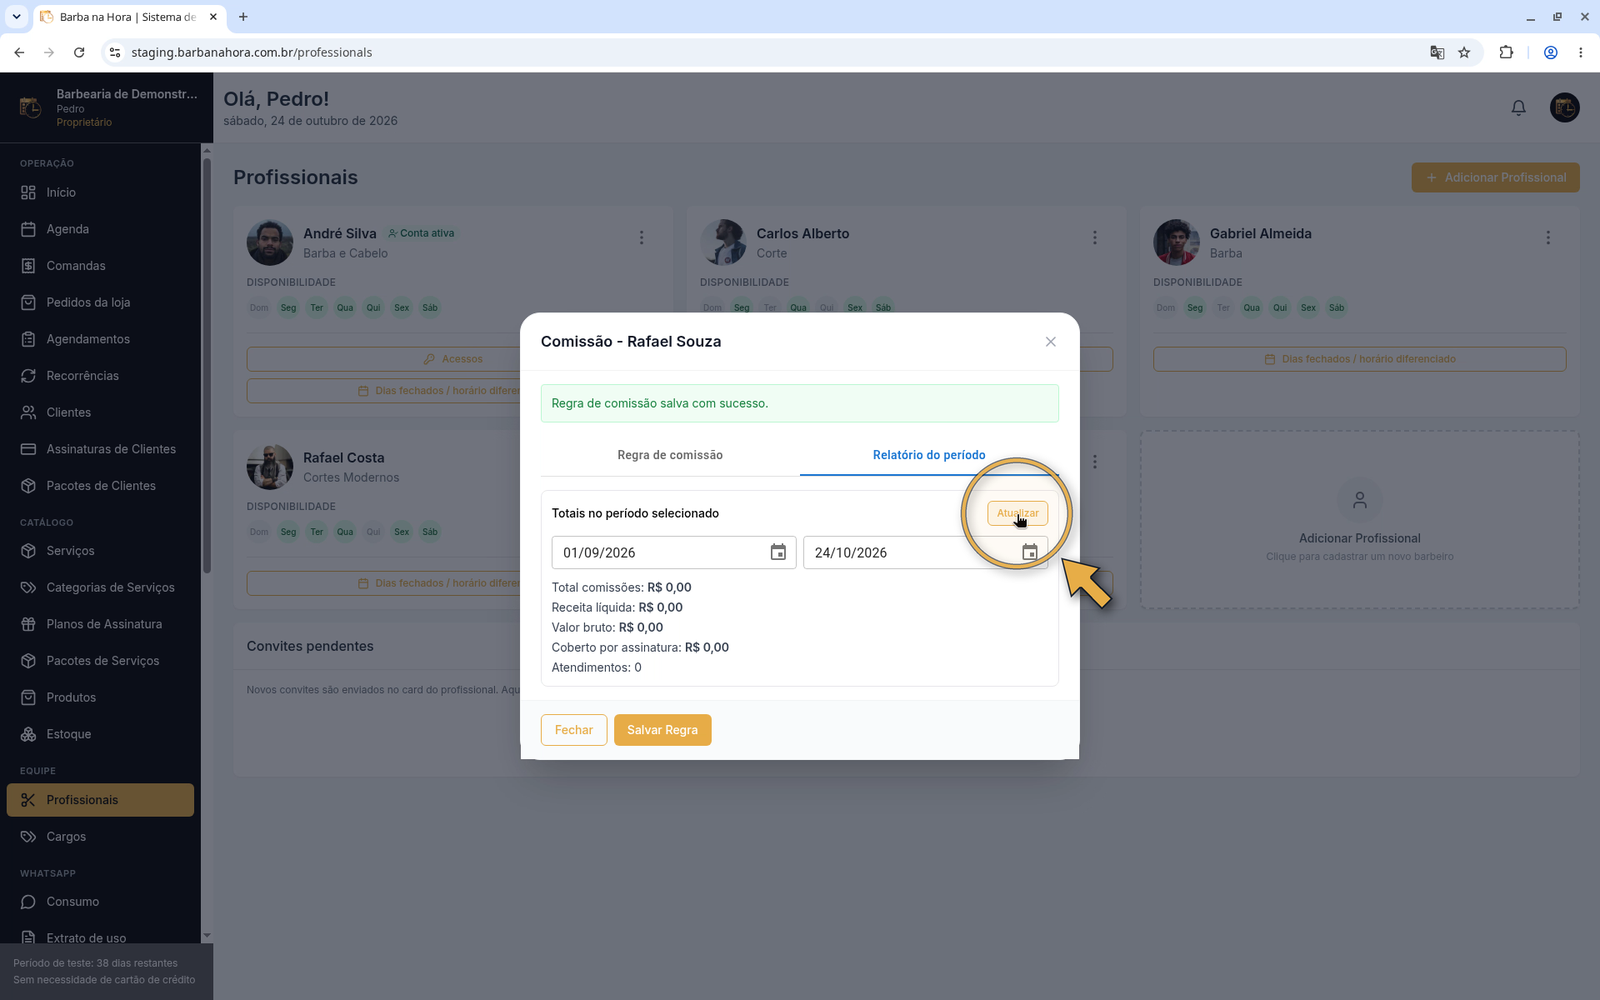Open Estoque in the sidebar
The image size is (1600, 1000).
click(100, 734)
